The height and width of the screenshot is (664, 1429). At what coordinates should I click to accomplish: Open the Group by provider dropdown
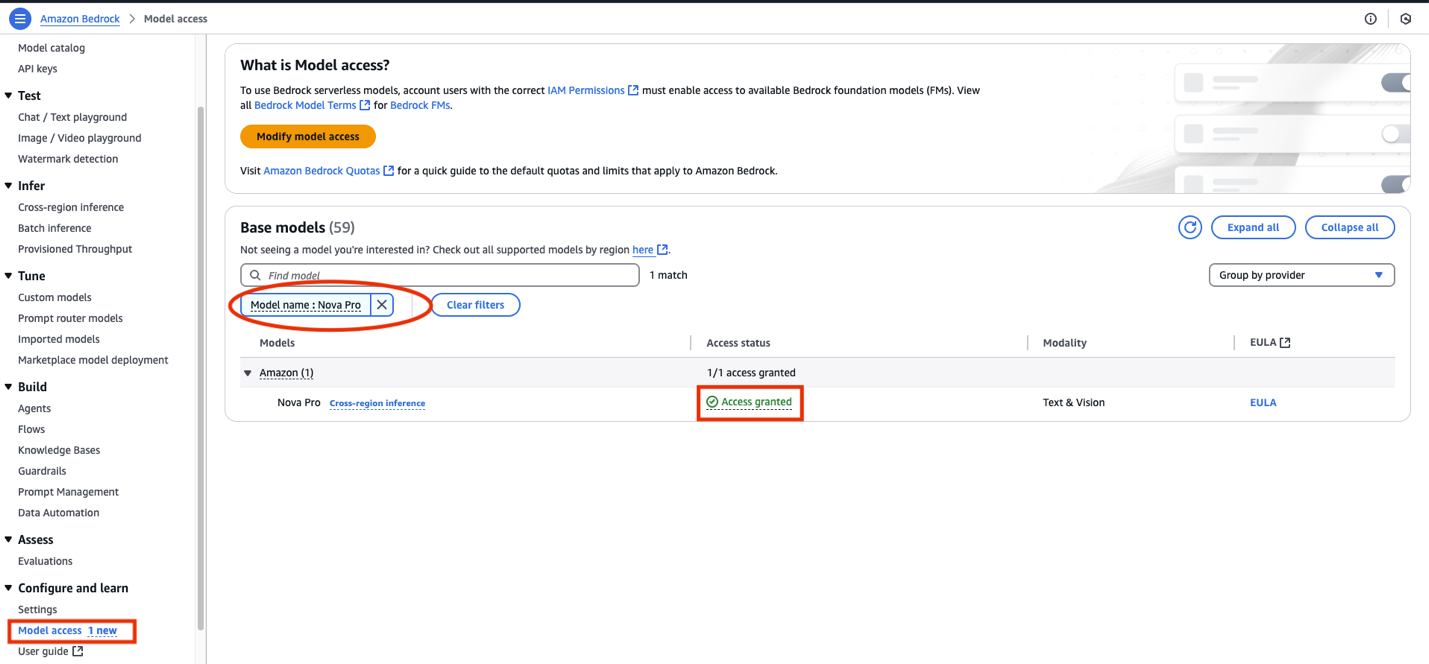[x=1301, y=275]
